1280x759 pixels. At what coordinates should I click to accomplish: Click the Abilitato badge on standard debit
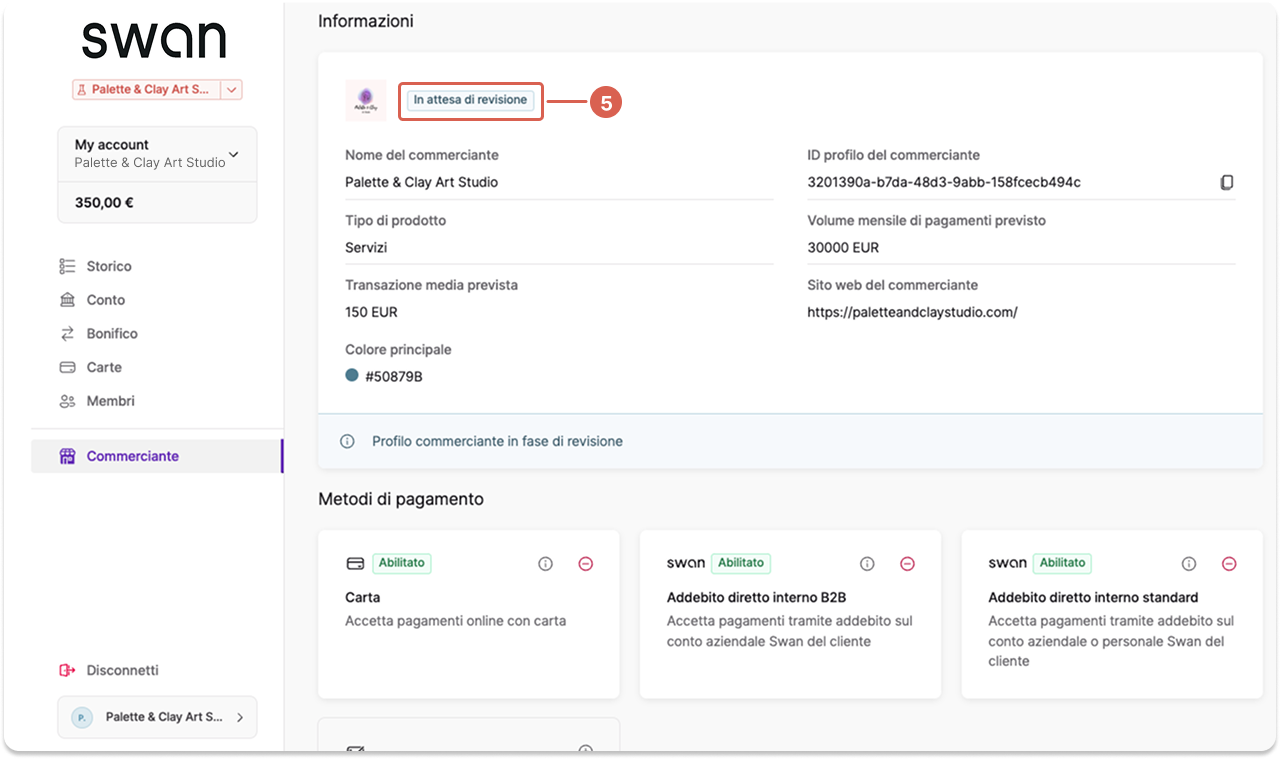point(1062,563)
